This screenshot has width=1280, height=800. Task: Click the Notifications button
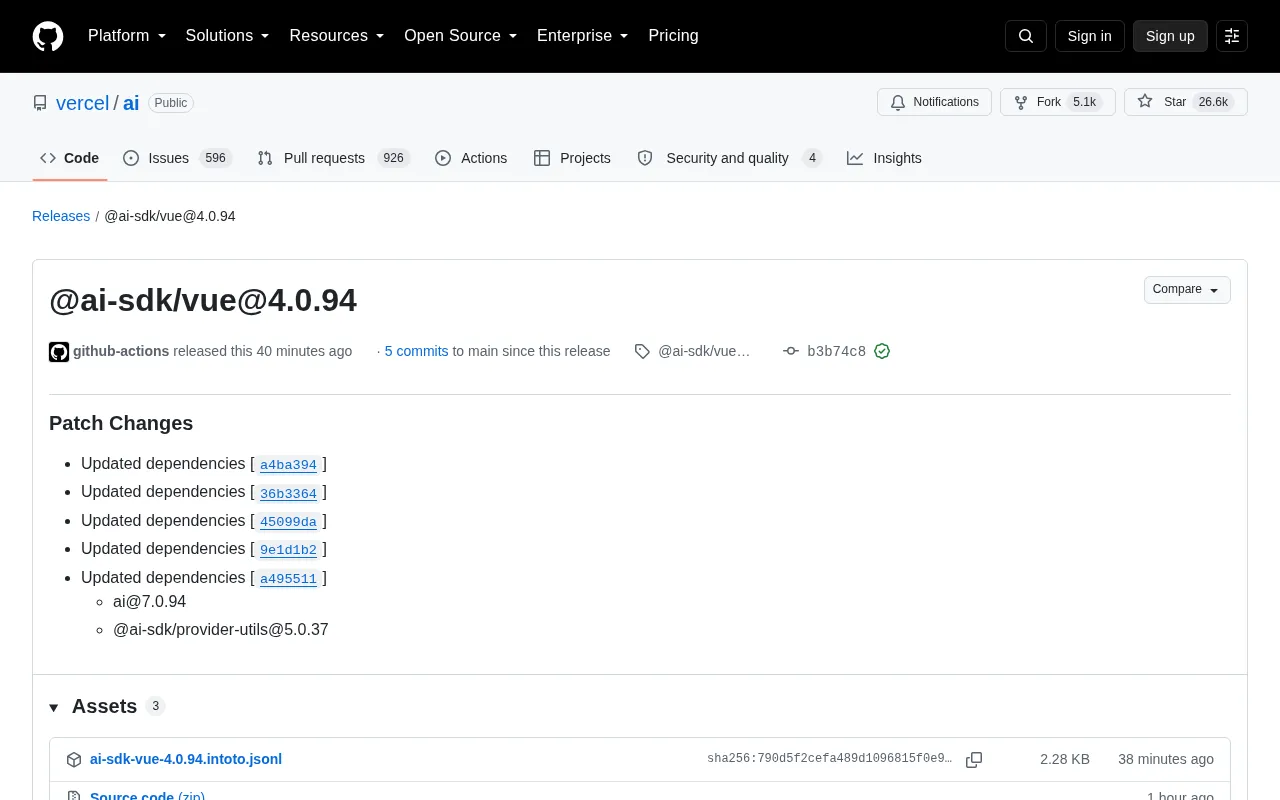pyautogui.click(x=934, y=102)
